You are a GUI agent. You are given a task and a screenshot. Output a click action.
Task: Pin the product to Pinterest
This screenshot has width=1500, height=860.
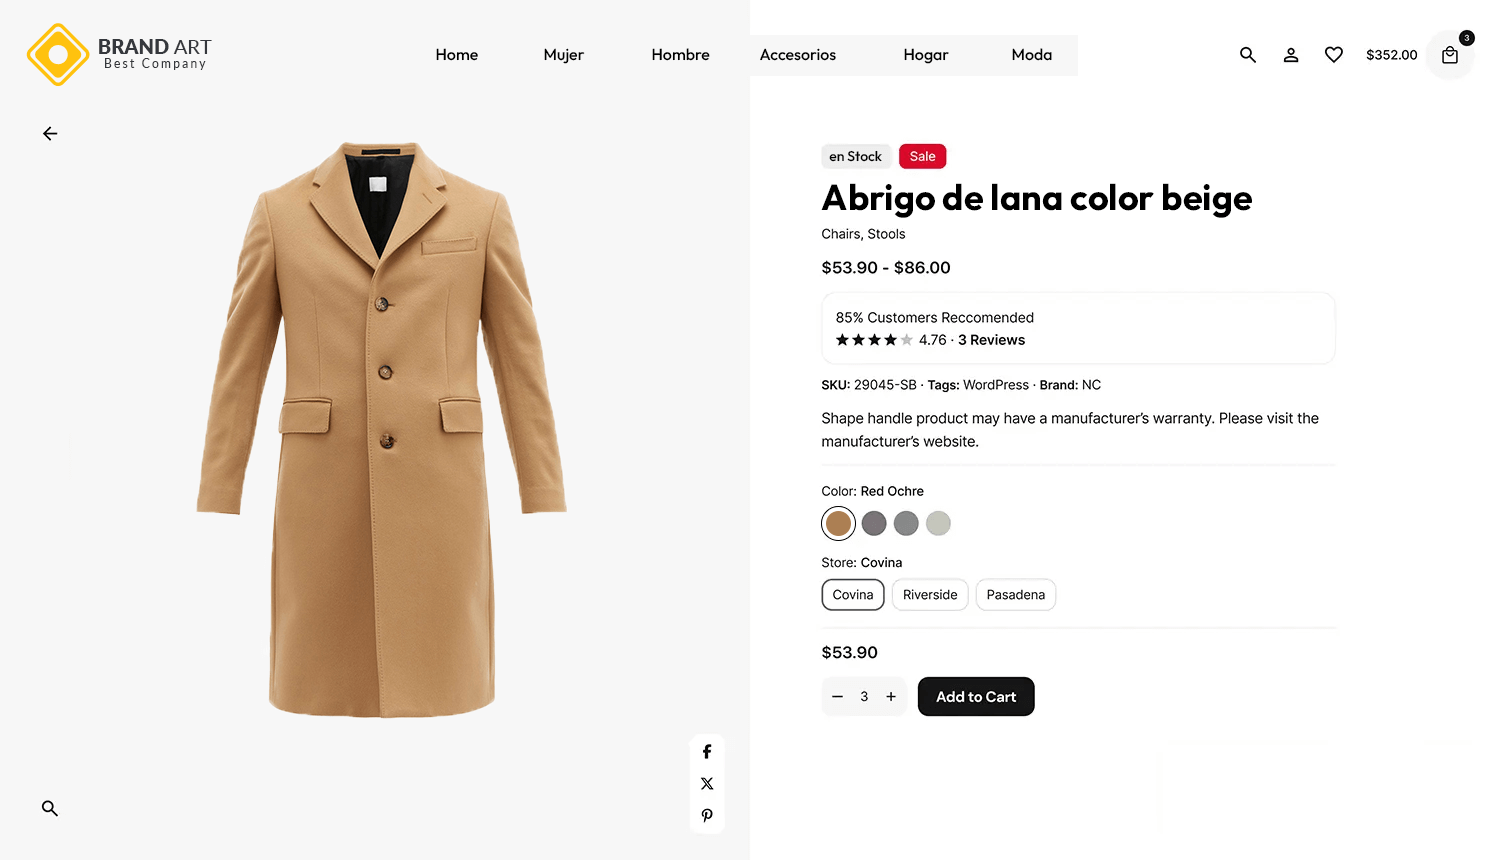point(707,815)
